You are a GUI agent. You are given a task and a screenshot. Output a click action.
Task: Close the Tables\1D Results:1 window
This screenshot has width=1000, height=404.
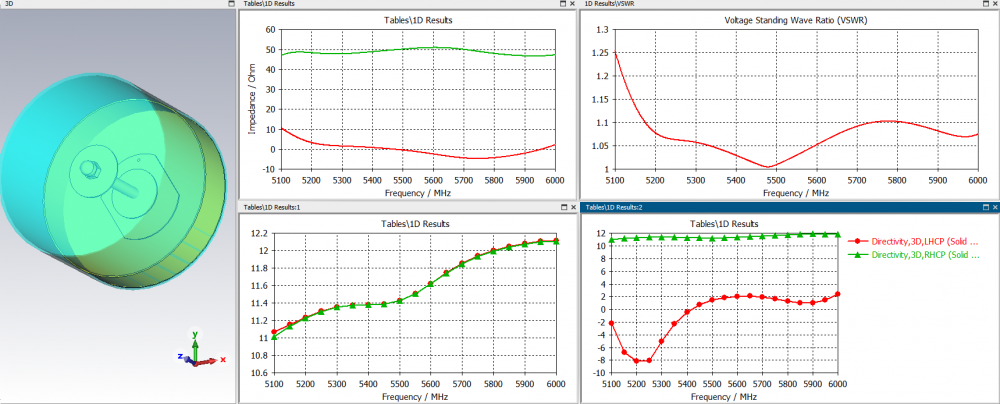coord(573,207)
